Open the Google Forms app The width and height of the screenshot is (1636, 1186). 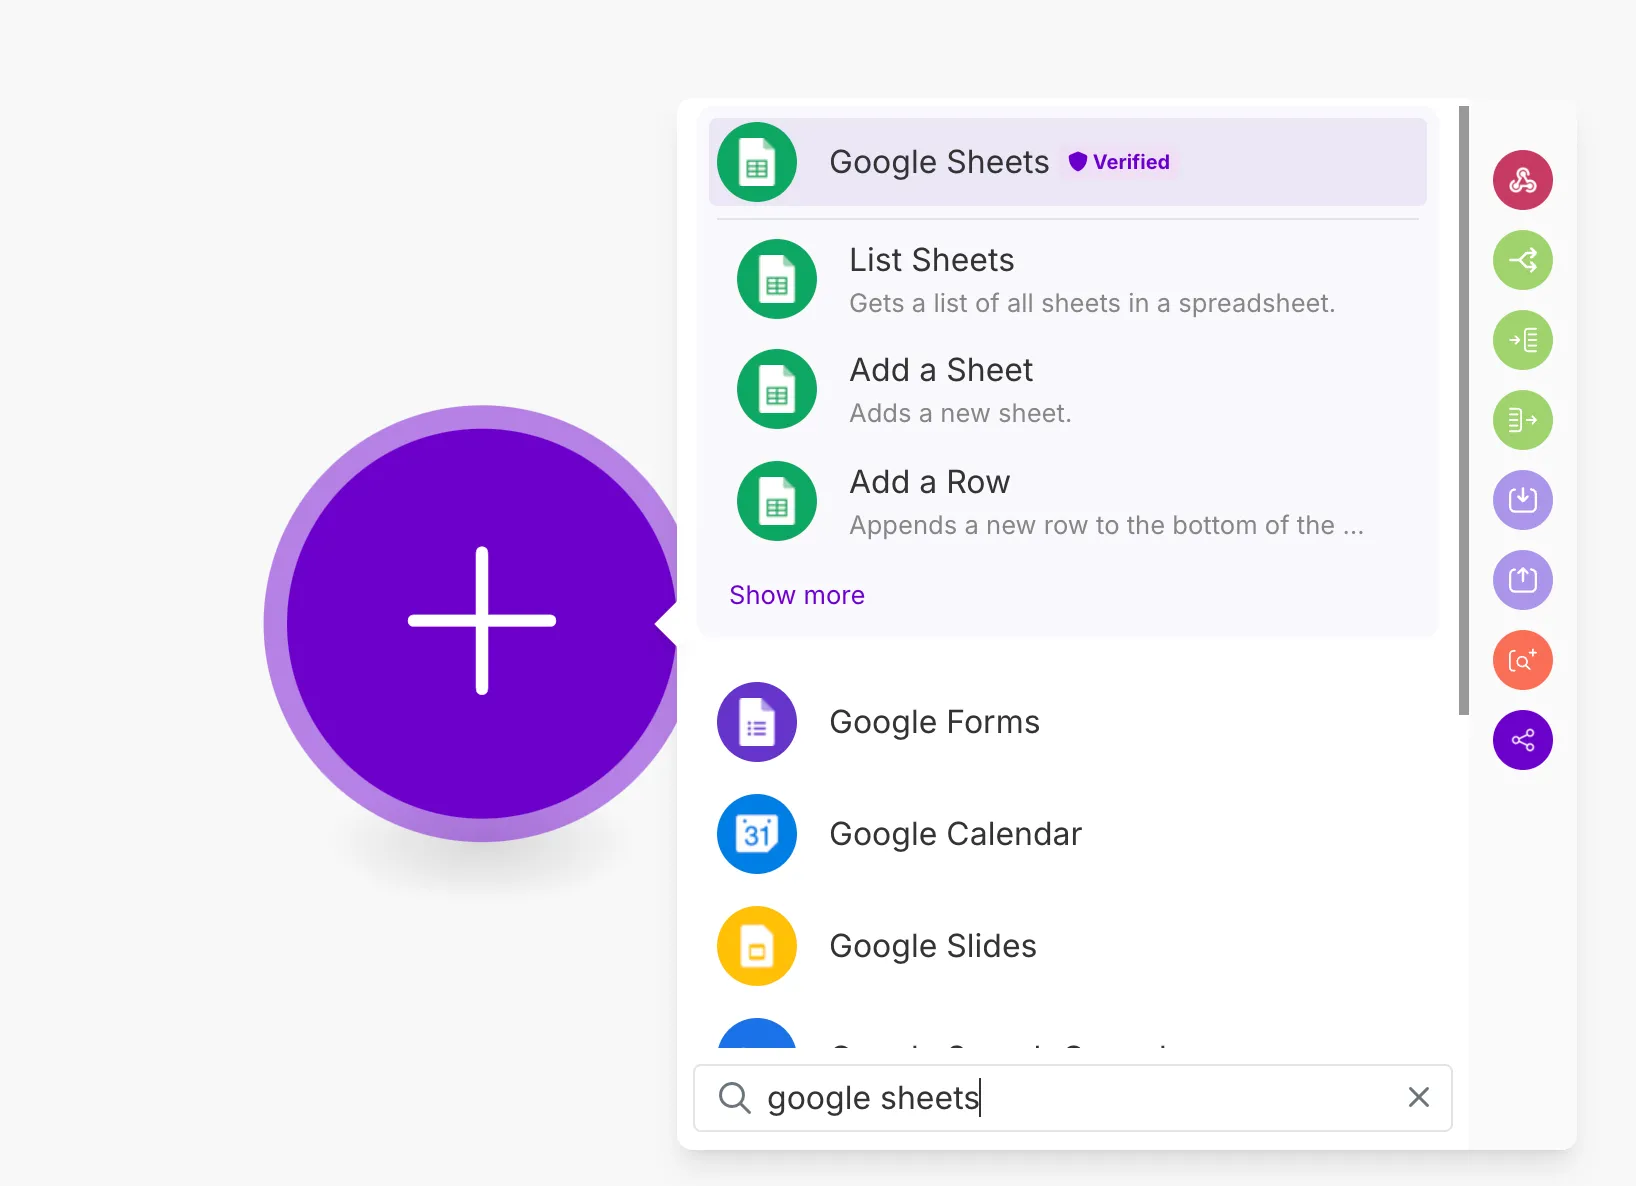[1067, 722]
